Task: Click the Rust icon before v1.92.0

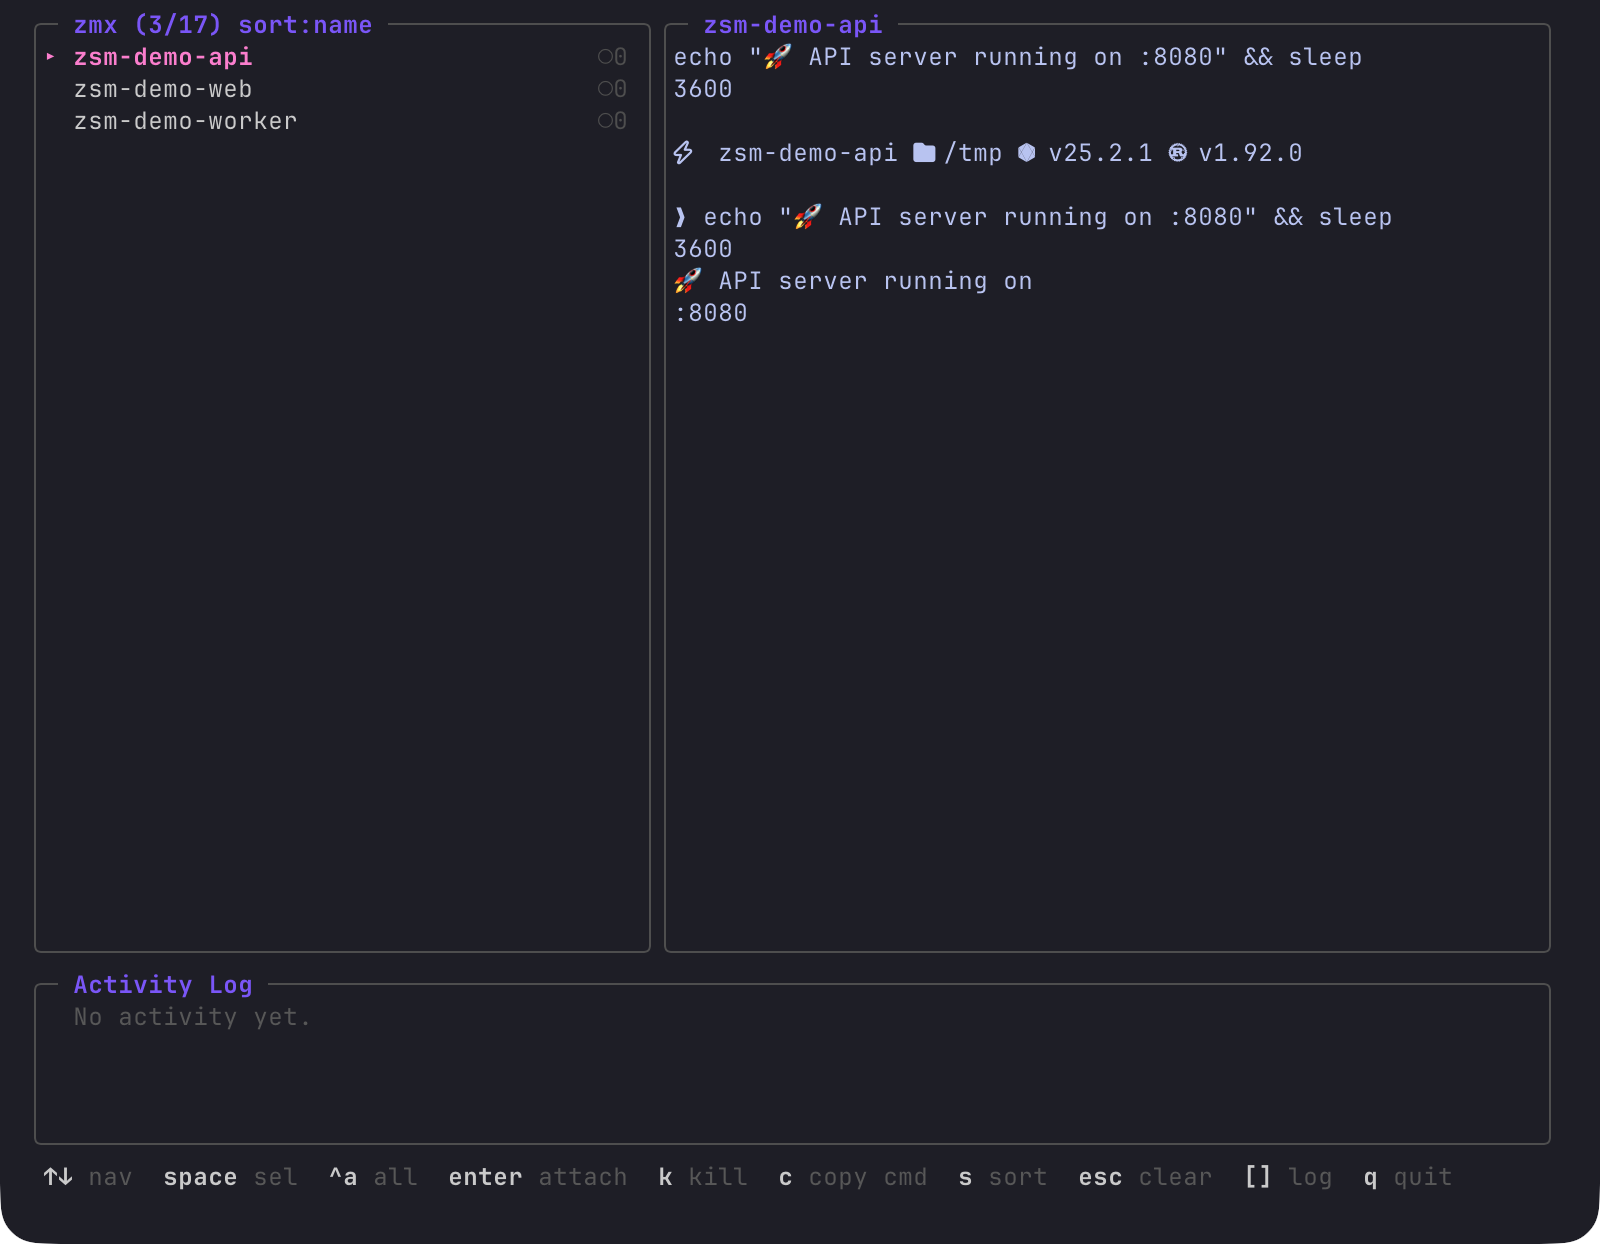Action: click(1178, 153)
